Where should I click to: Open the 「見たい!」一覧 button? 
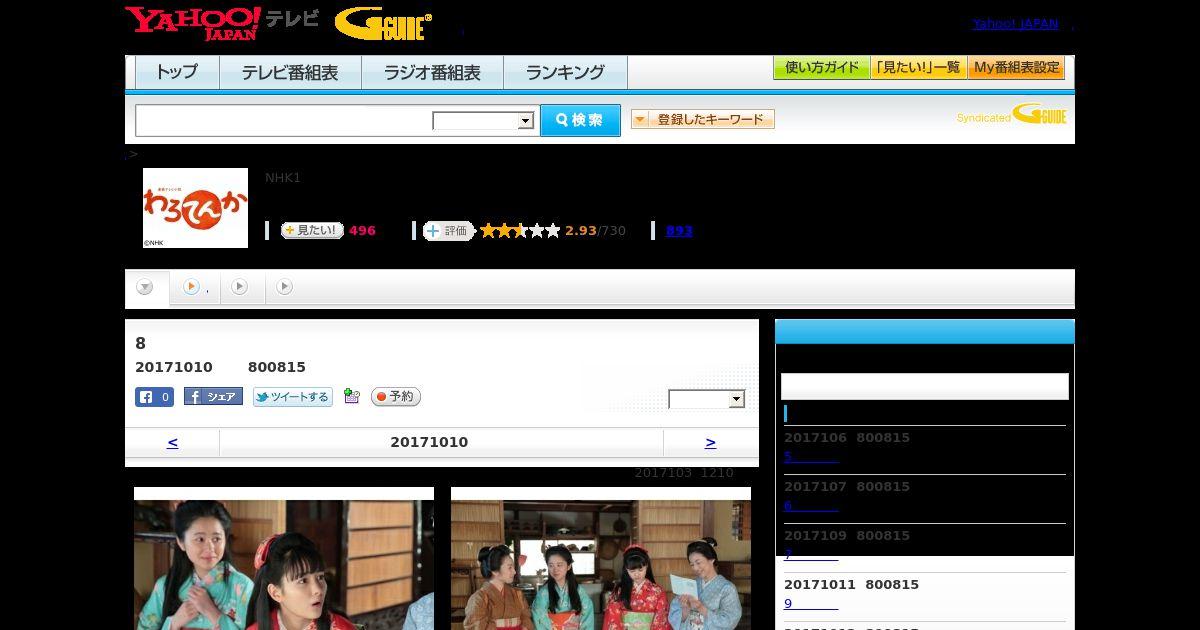click(918, 68)
